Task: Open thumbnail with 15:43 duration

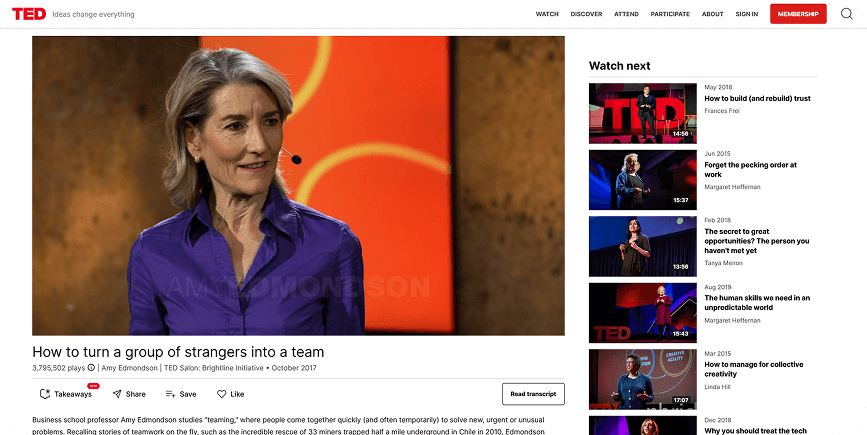Action: click(x=643, y=313)
